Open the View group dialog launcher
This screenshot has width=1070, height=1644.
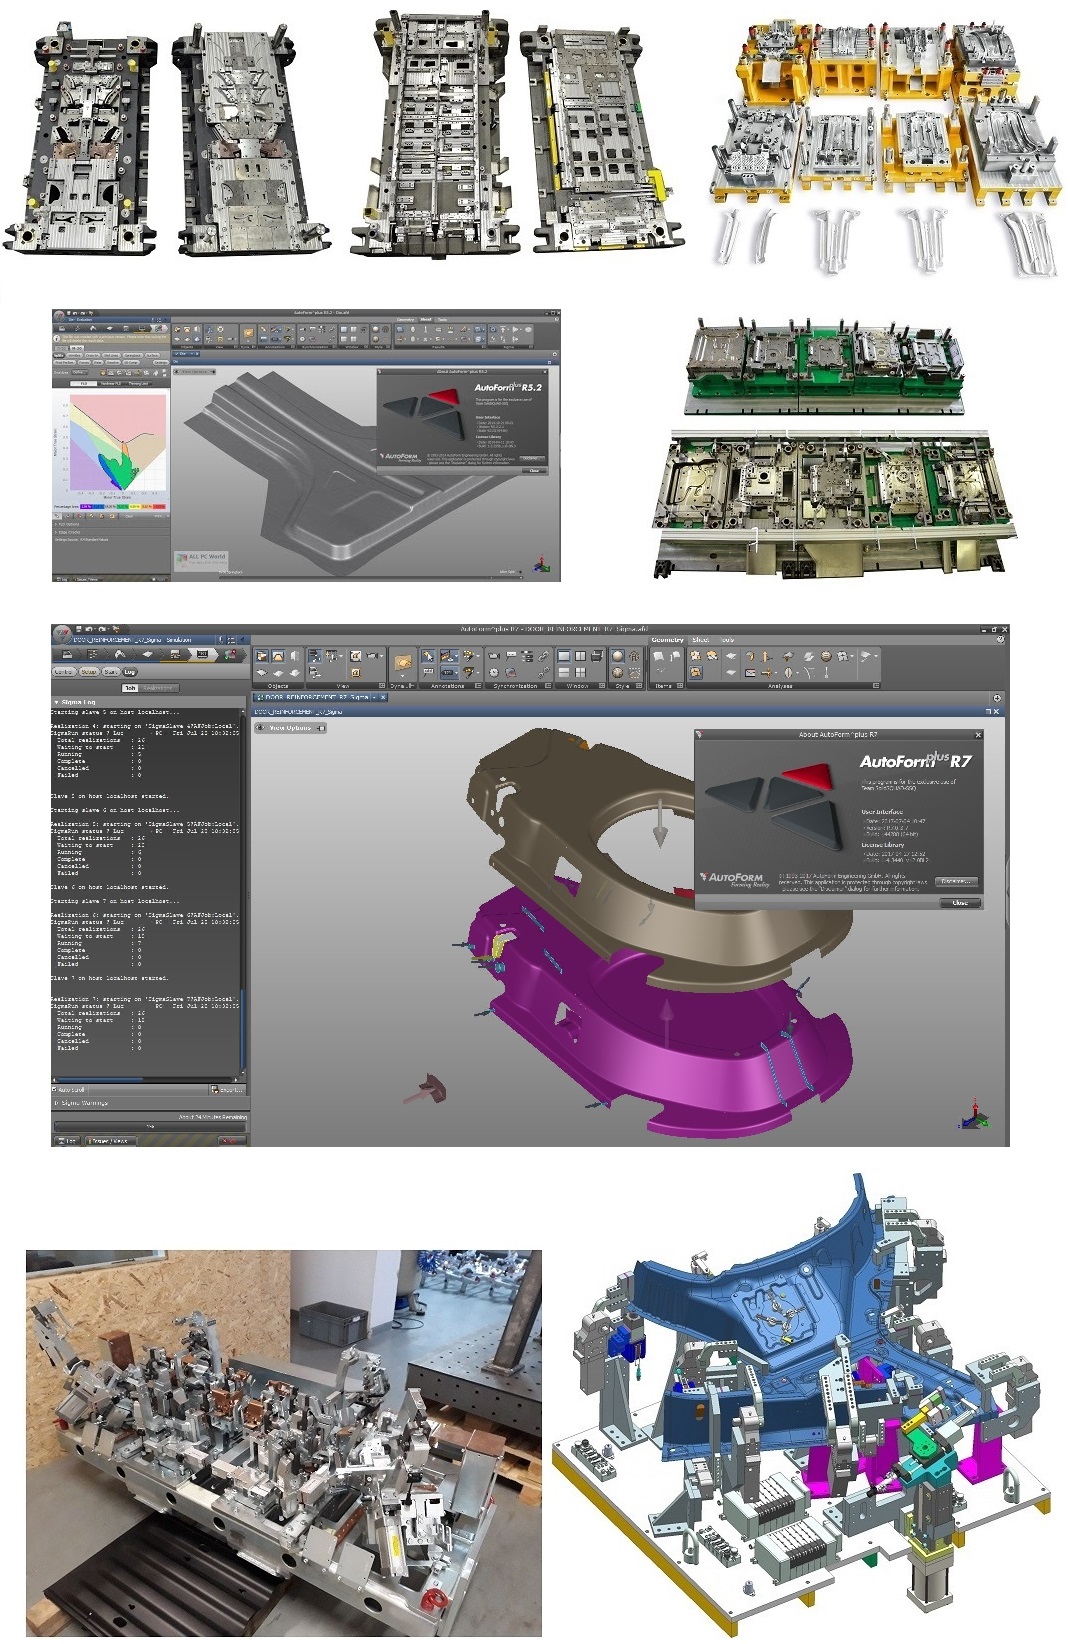point(381,685)
